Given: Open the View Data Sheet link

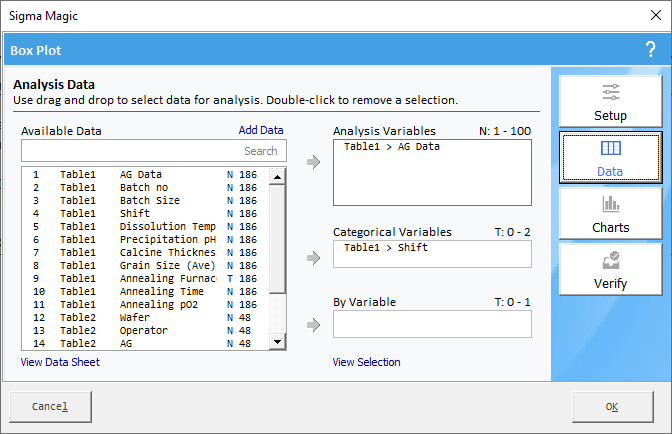Looking at the screenshot, I should pyautogui.click(x=60, y=362).
